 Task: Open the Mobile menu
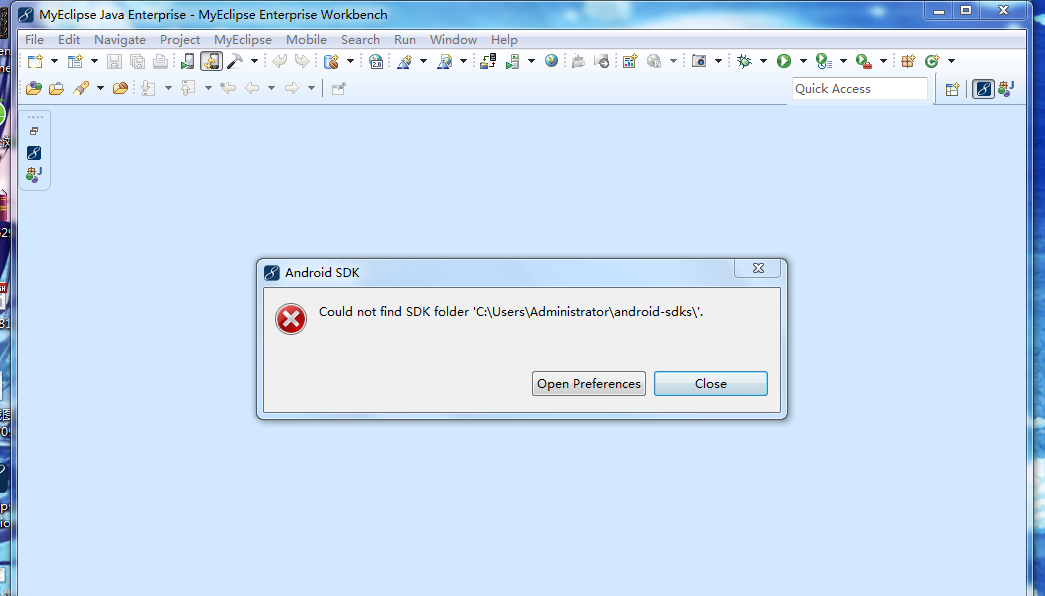(x=307, y=40)
